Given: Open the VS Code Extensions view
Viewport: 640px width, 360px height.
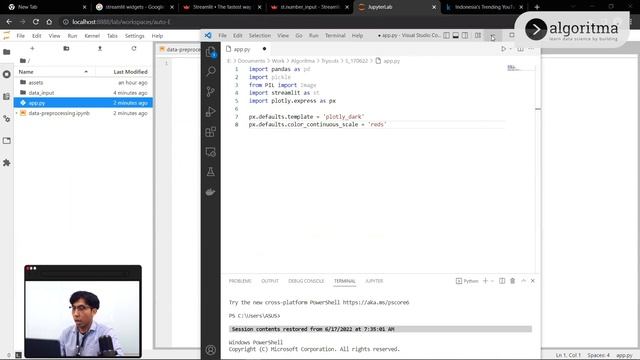Looking at the screenshot, I should tap(211, 132).
